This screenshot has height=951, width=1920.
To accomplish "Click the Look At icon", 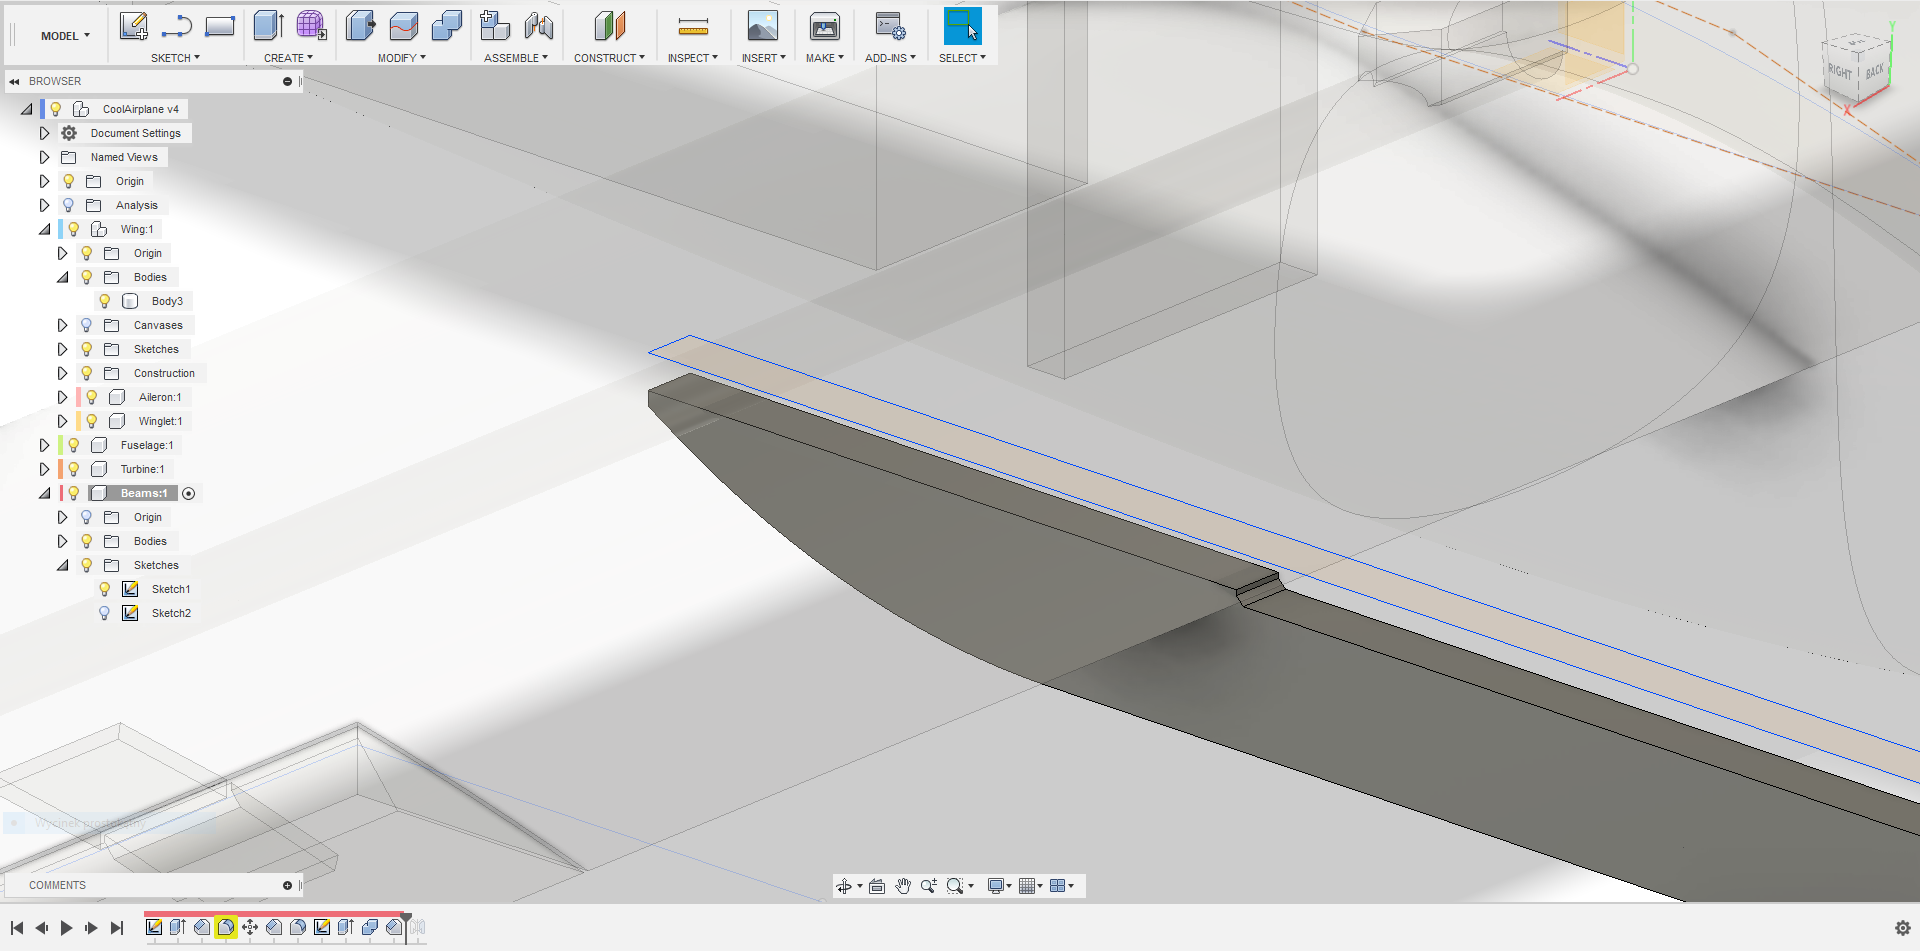I will tap(877, 886).
